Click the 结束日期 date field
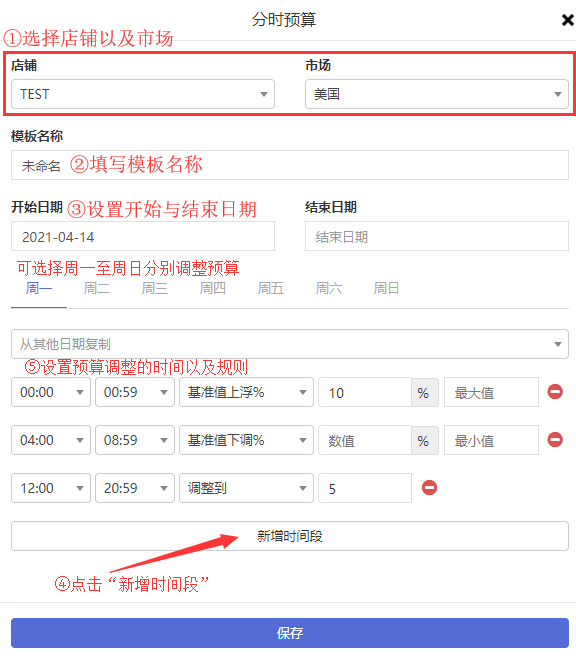576x662 pixels. coord(437,236)
